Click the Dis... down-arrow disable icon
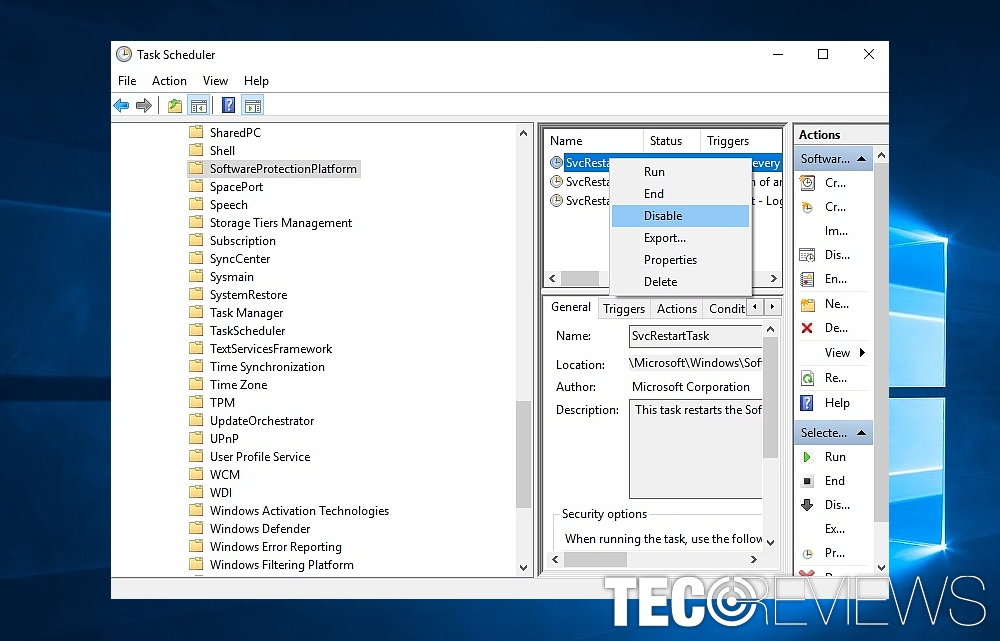This screenshot has height=641, width=1000. (x=807, y=505)
